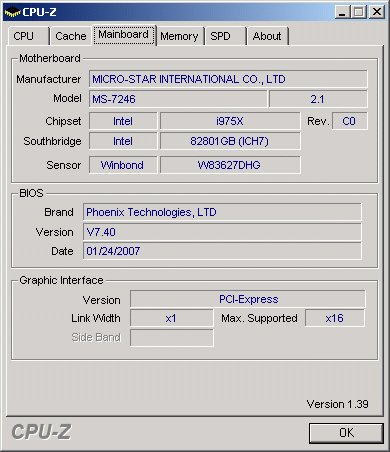Go to the Memory tab
This screenshot has height=452, width=390.
click(180, 36)
